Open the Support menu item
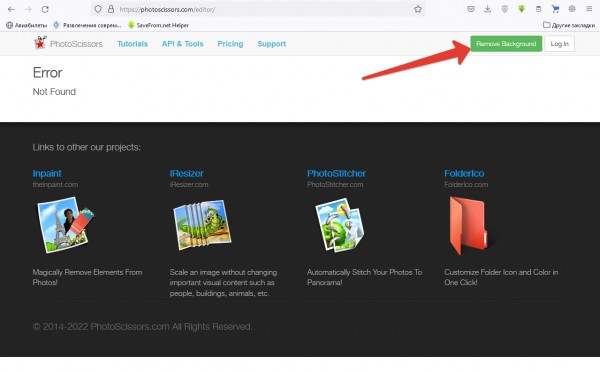Screen dimensions: 600x372 tap(272, 44)
